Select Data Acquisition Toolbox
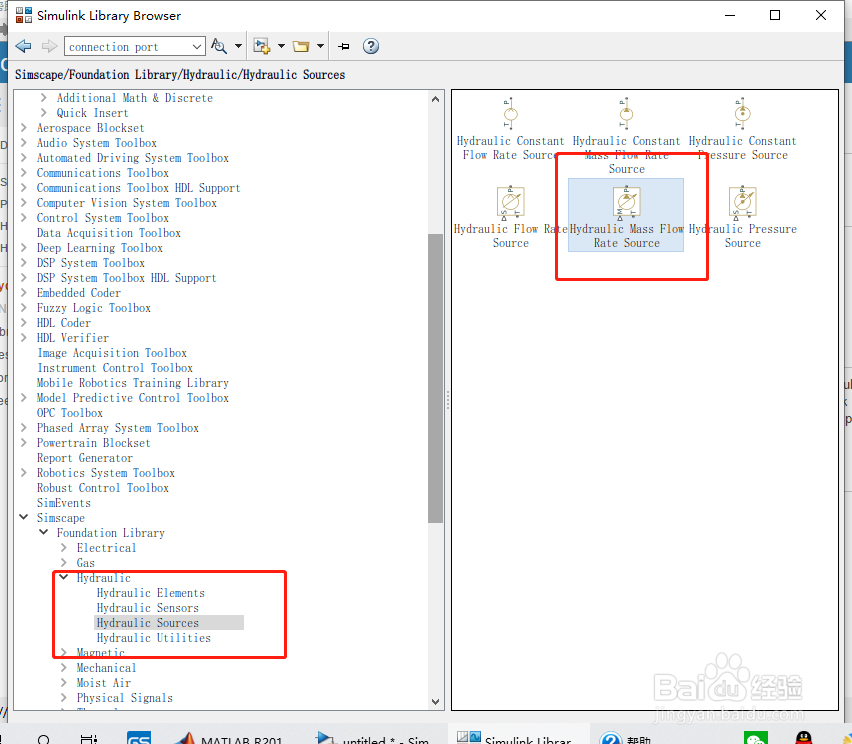Screen dimensions: 852x744 [109, 233]
